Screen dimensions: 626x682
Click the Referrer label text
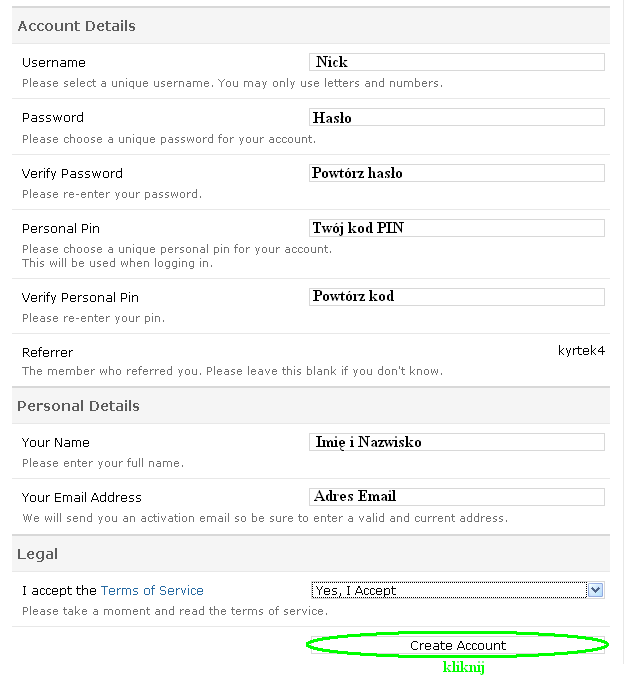[x=47, y=352]
